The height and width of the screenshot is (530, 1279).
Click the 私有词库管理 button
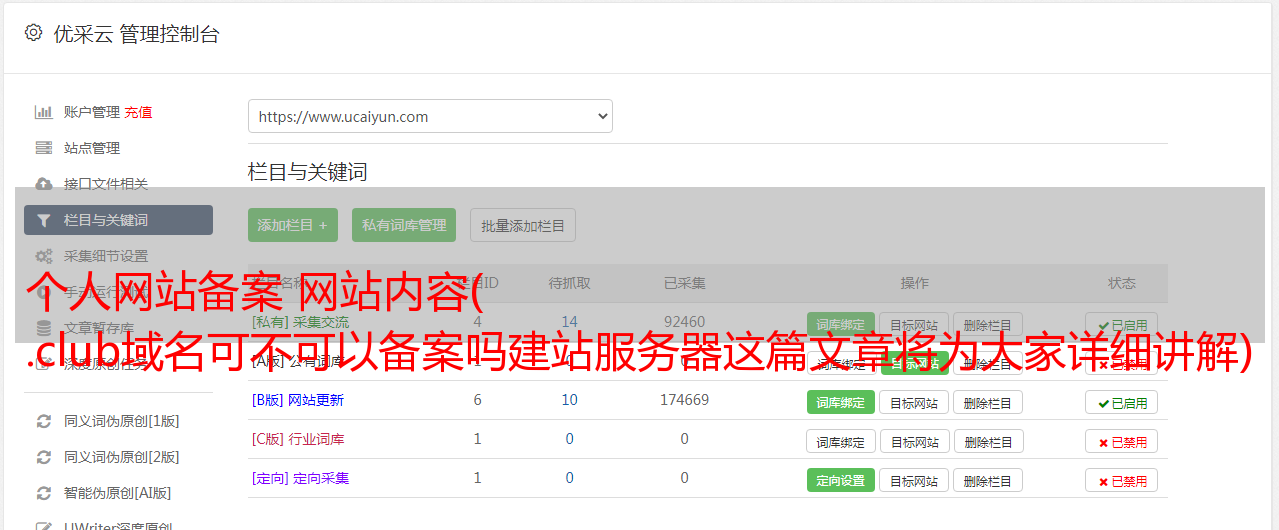click(x=404, y=225)
